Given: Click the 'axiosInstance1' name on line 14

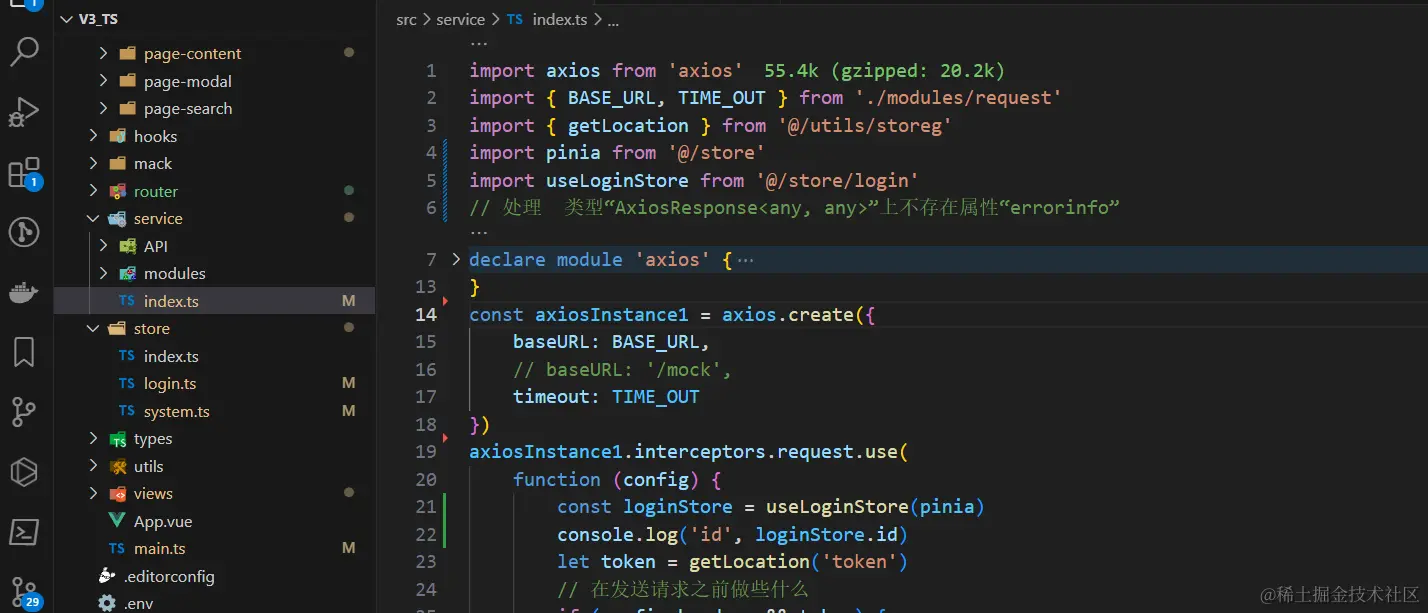Looking at the screenshot, I should 612,314.
